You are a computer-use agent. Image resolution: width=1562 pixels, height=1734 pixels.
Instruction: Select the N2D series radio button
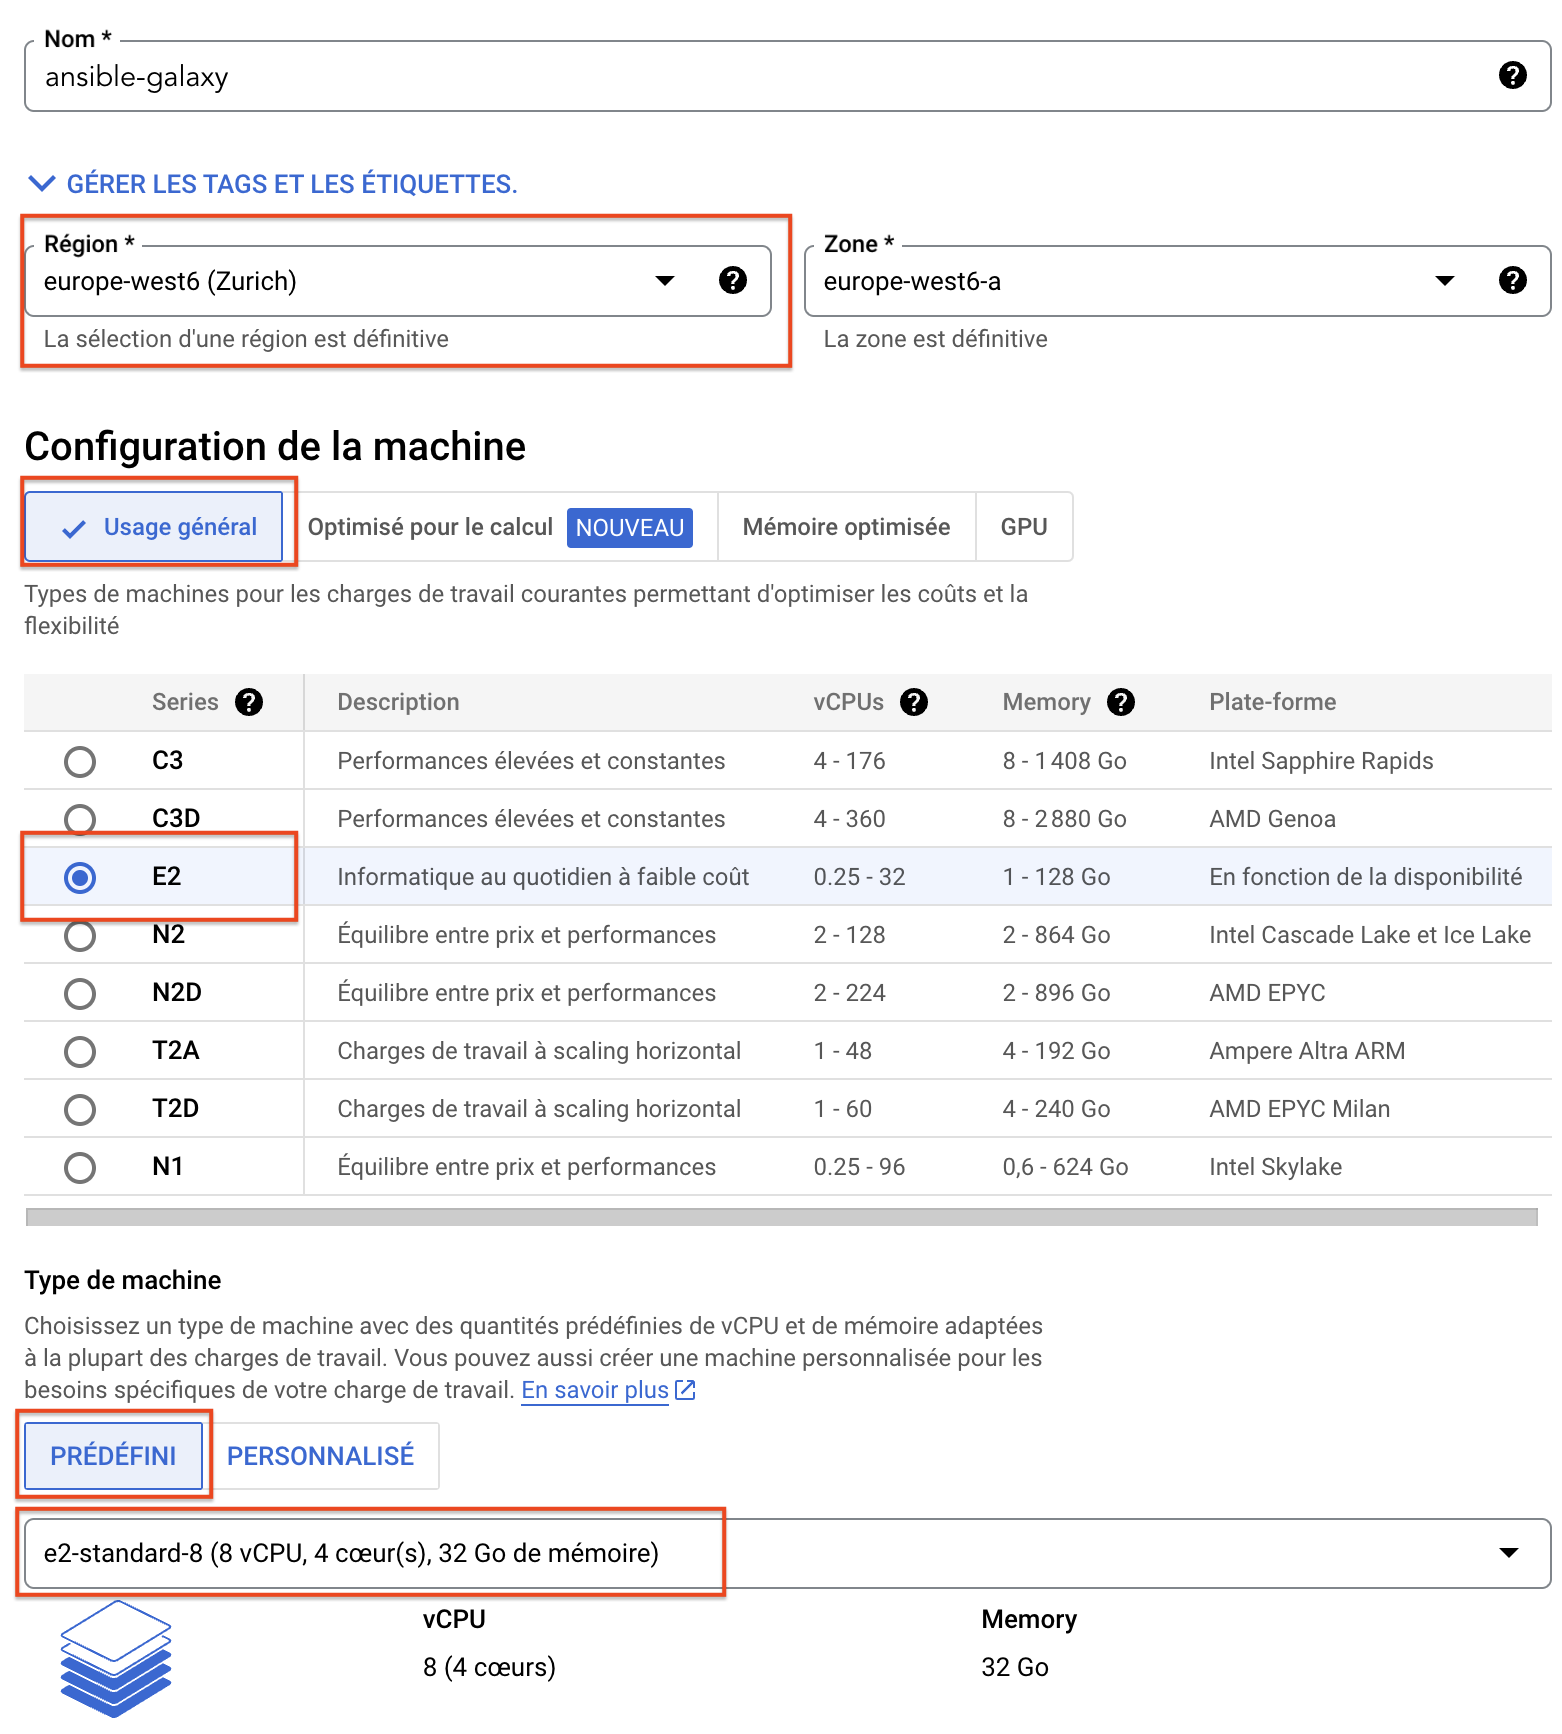(80, 994)
